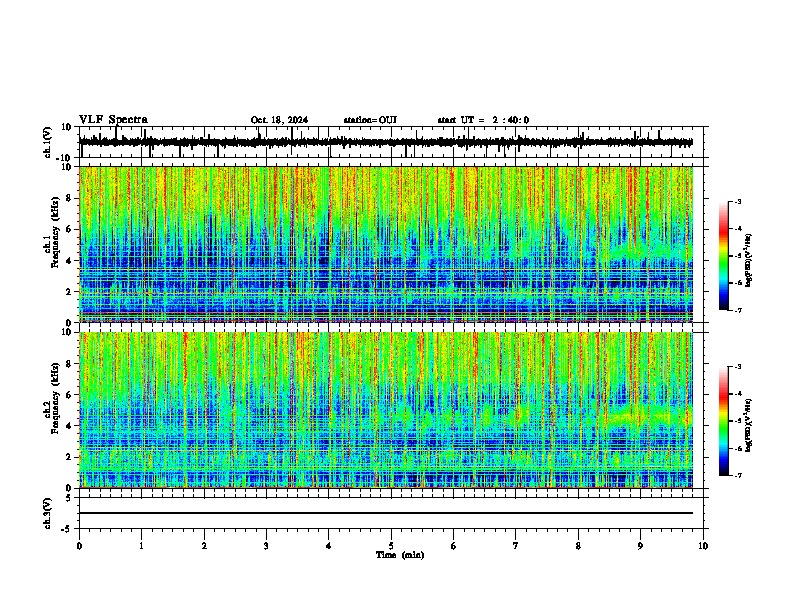
Task: Click time axis tick label "1"
Action: pos(141,546)
